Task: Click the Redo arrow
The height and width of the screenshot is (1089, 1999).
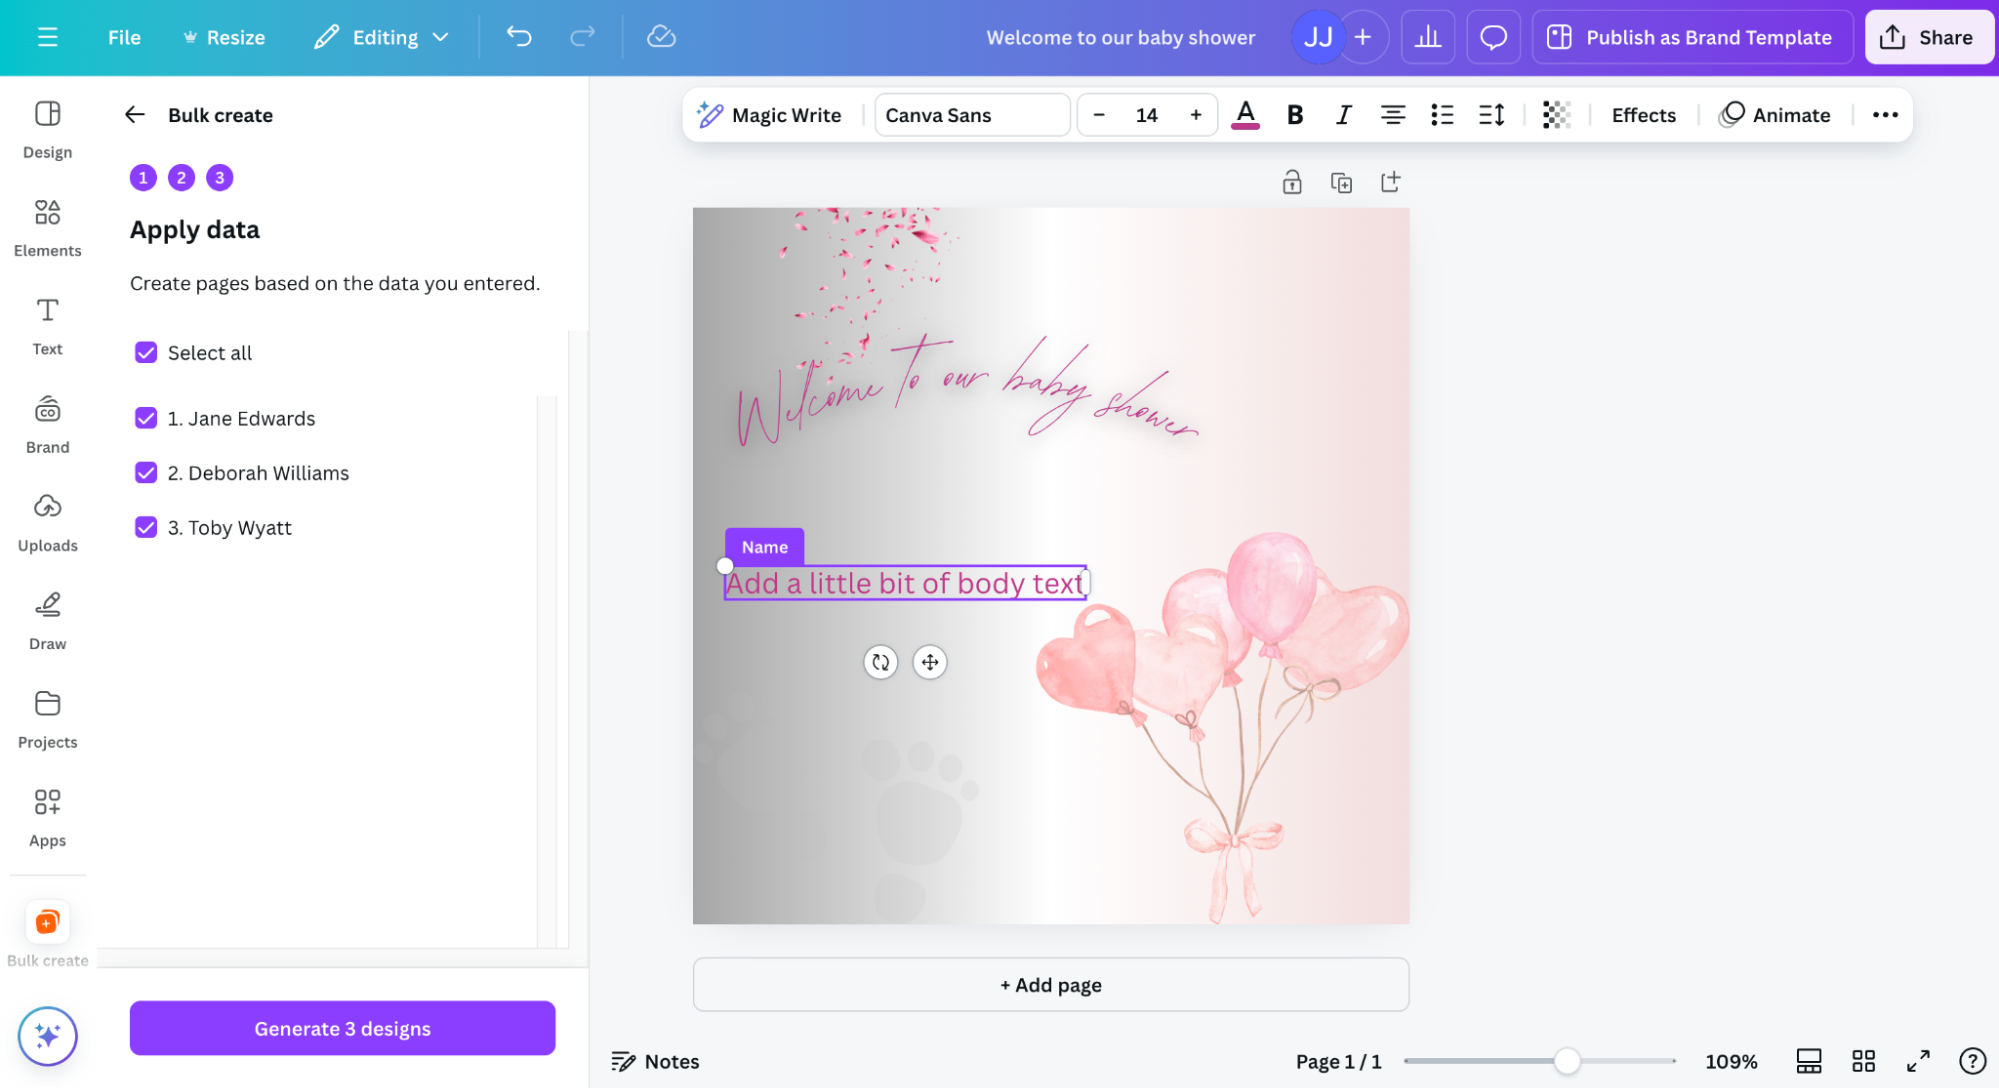Action: click(x=582, y=37)
